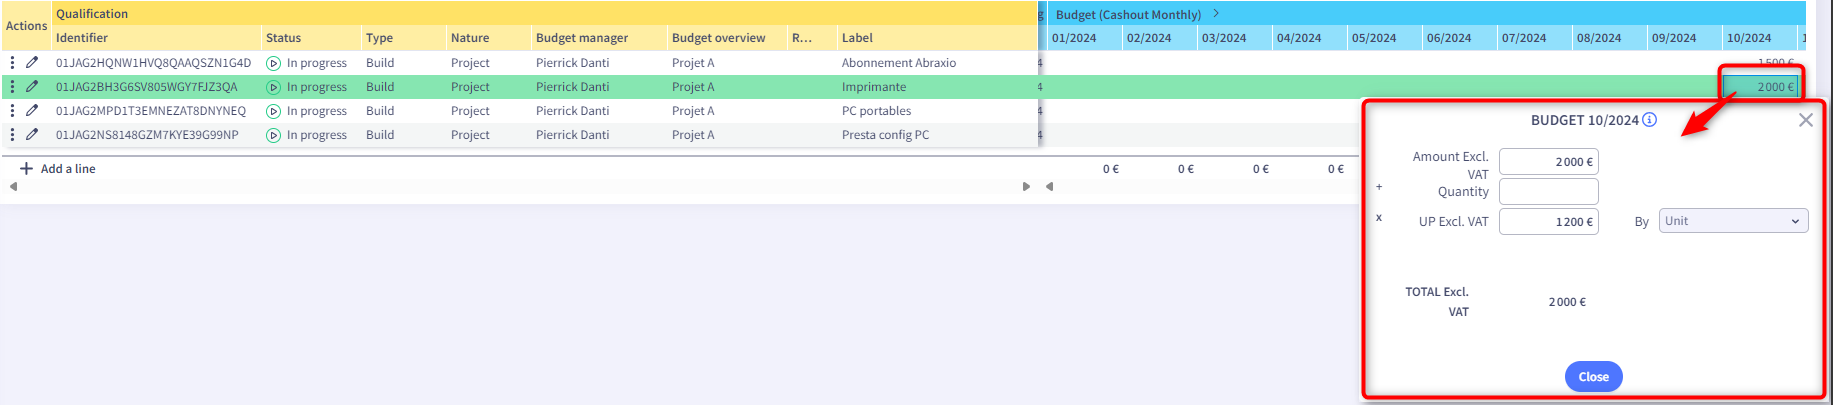This screenshot has height=405, width=1833.
Task: Open the three-dot menu for Imprimante row
Action: click(12, 87)
